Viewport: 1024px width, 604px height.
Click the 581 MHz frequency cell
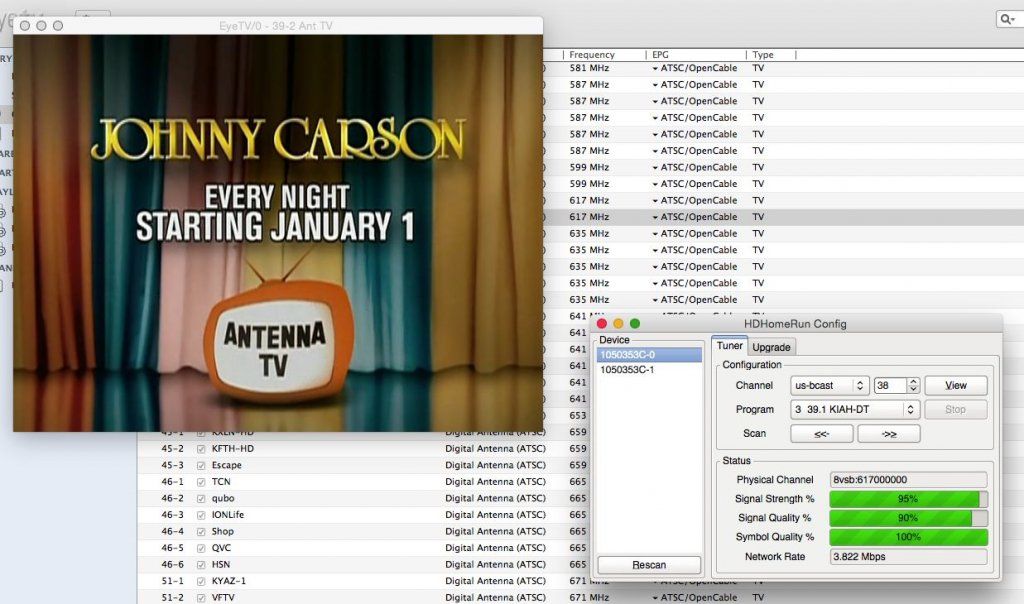pos(589,68)
